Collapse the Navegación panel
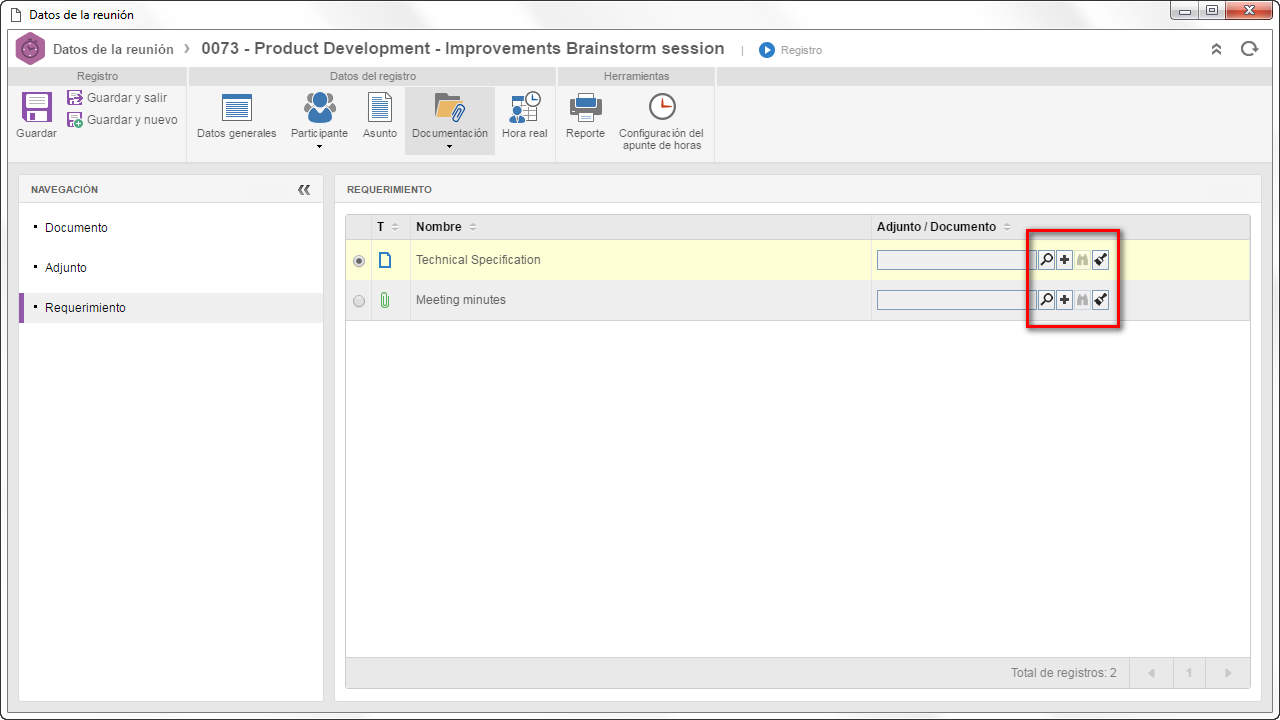This screenshot has height=720, width=1280. [304, 189]
